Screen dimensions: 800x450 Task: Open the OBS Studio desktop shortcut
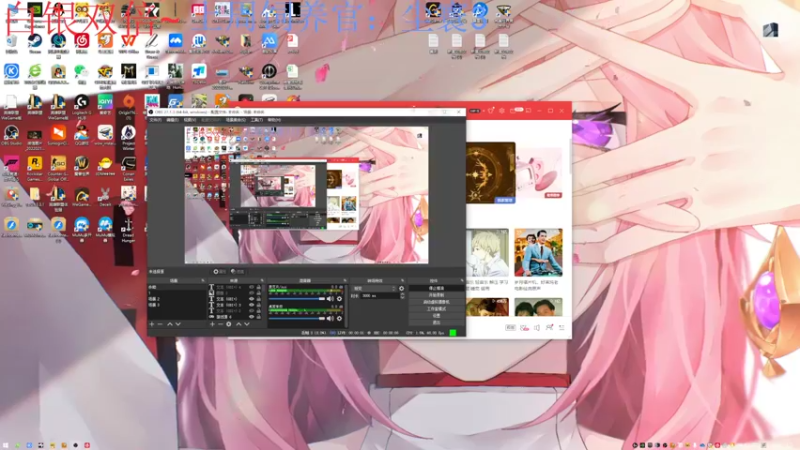tap(11, 133)
